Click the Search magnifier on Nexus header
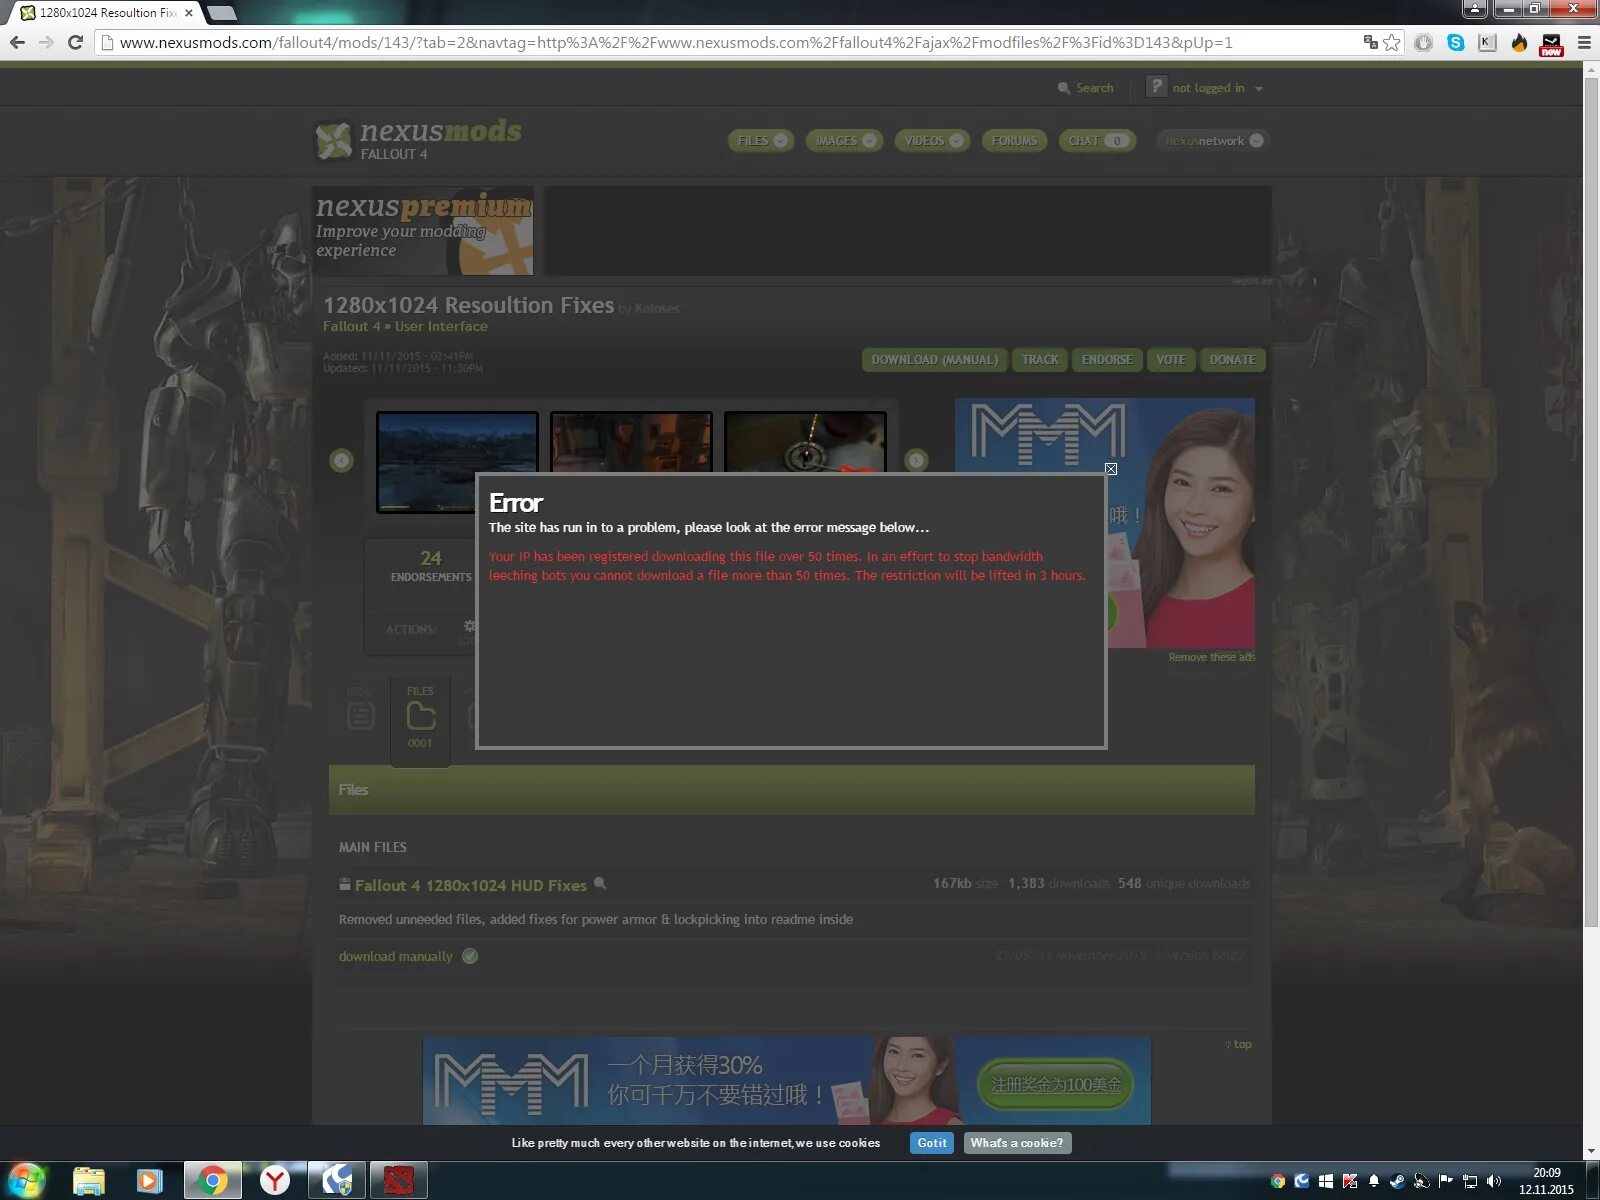 click(1064, 88)
